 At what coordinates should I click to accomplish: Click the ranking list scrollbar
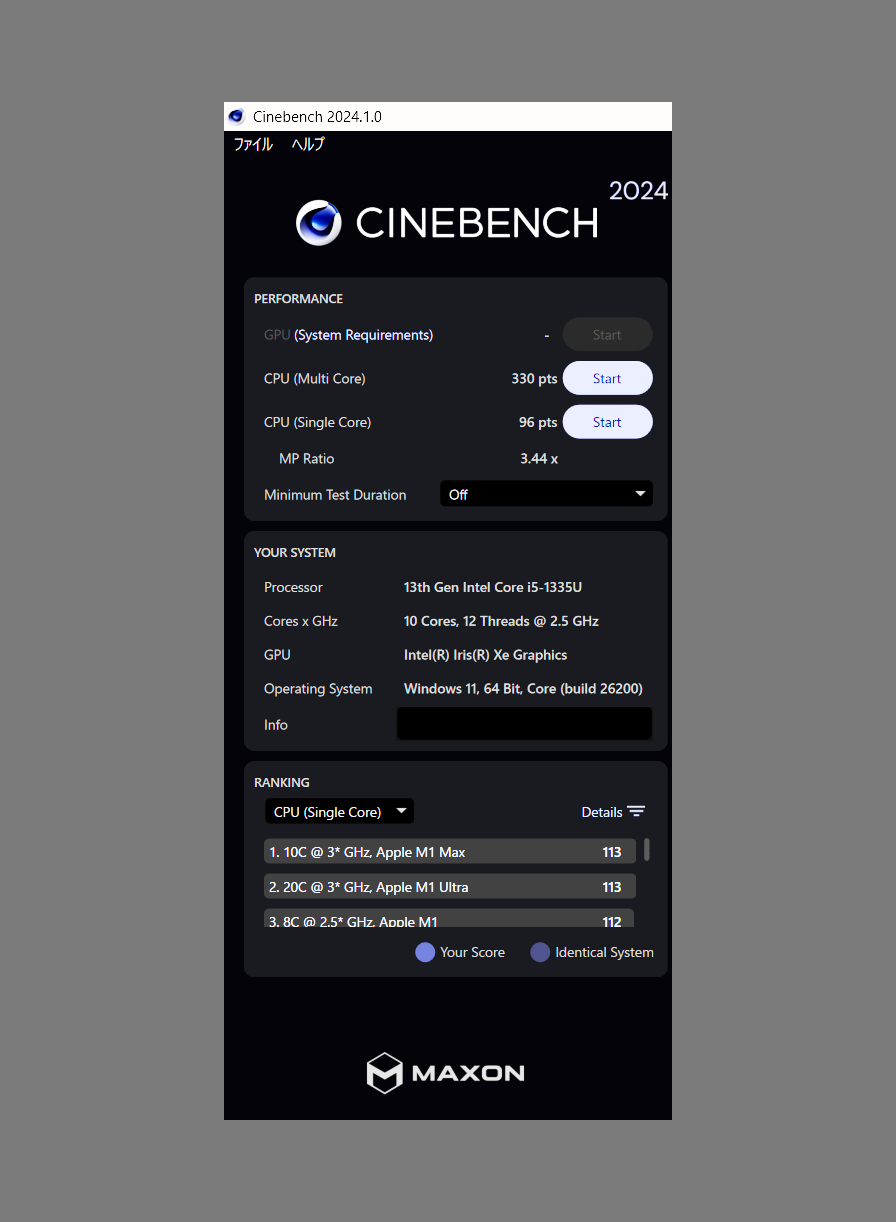click(x=647, y=850)
